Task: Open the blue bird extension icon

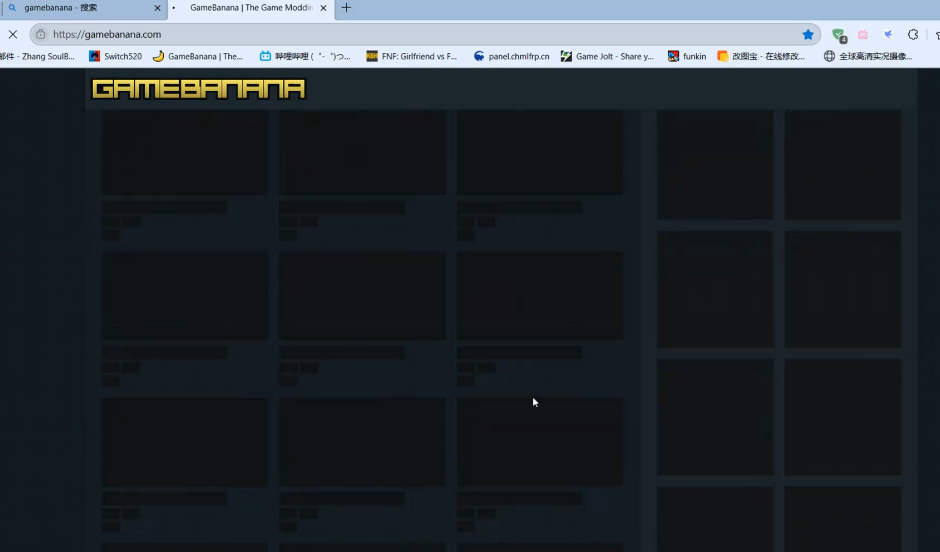Action: (888, 35)
